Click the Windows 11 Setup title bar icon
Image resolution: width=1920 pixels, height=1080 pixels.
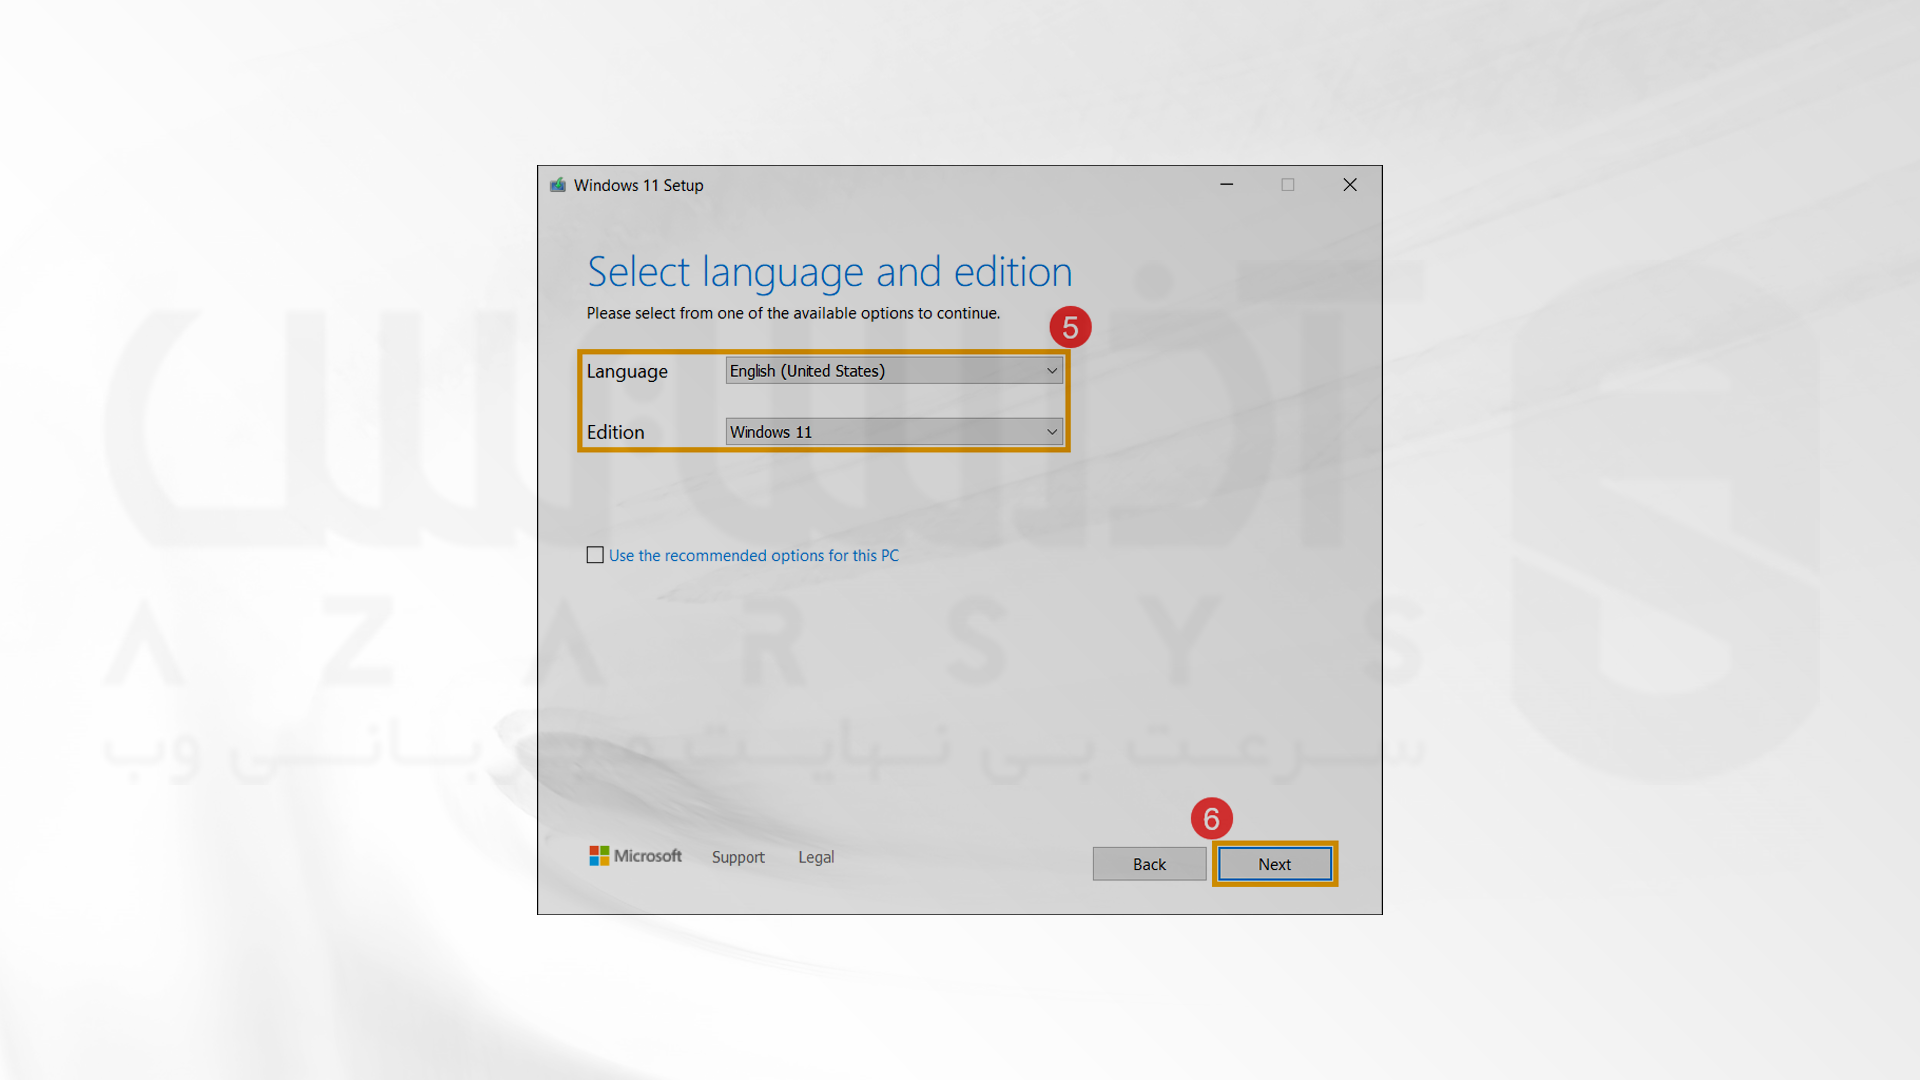558,185
